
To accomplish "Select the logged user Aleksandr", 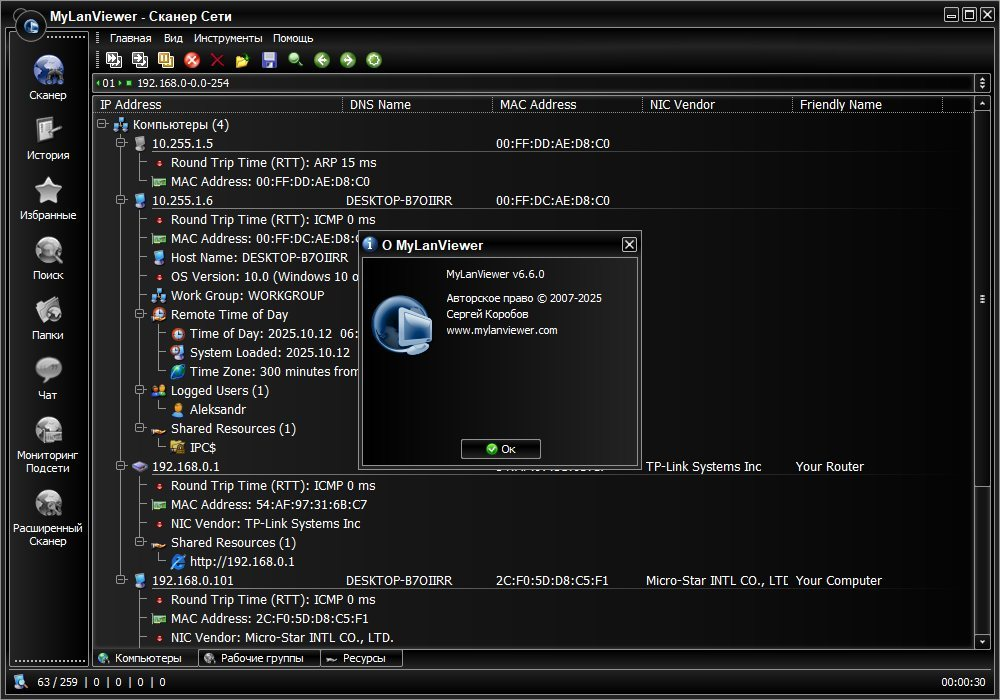I will click(x=217, y=409).
